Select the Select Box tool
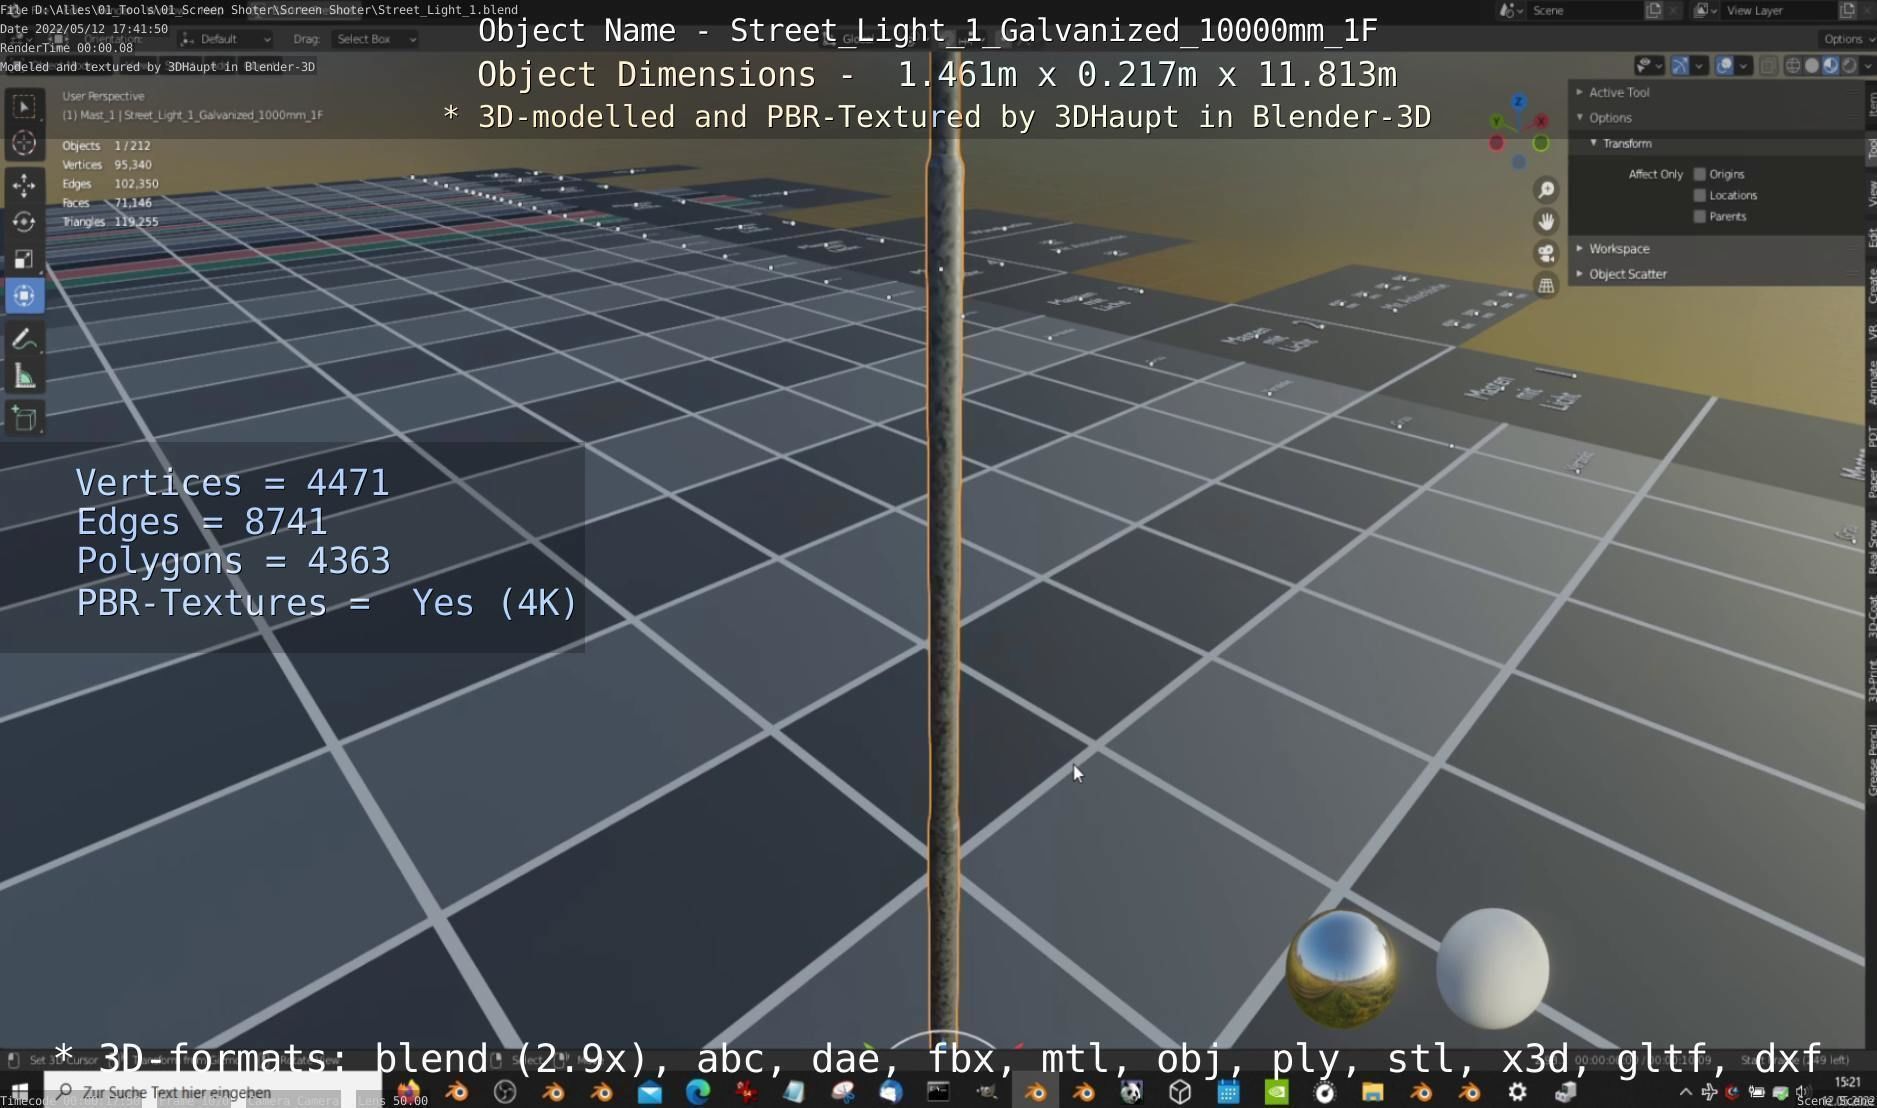The height and width of the screenshot is (1108, 1877). 24,106
